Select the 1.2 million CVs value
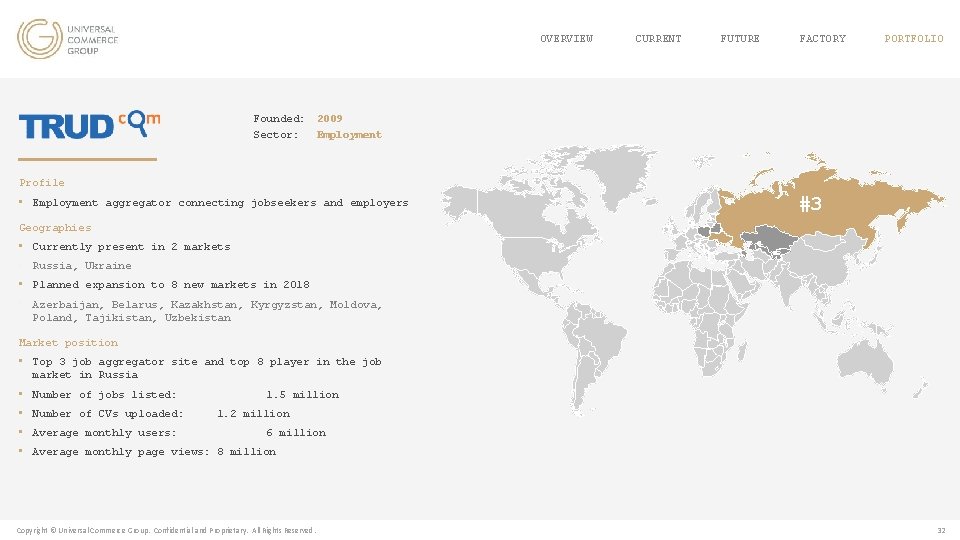960x540 pixels. (x=253, y=414)
